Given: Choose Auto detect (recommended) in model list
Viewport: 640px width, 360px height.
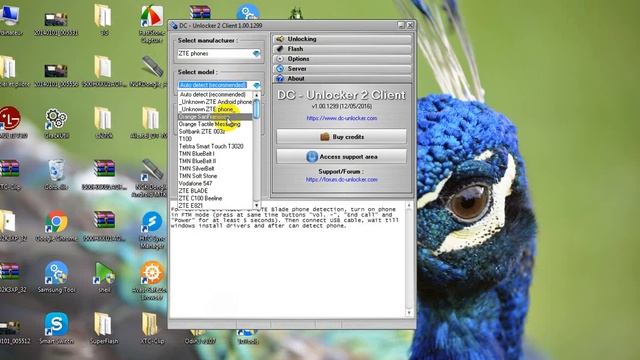Looking at the screenshot, I should click(x=215, y=95).
